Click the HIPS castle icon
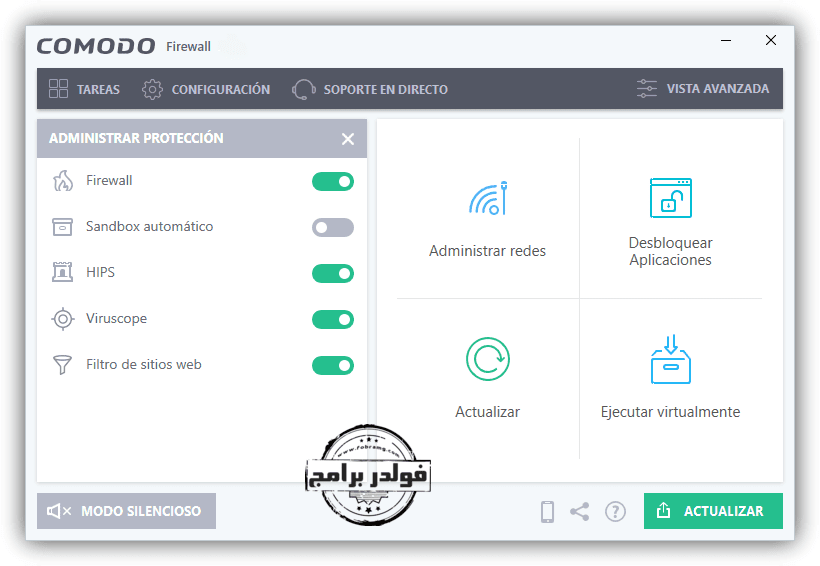This screenshot has height=566, width=820. pos(62,272)
